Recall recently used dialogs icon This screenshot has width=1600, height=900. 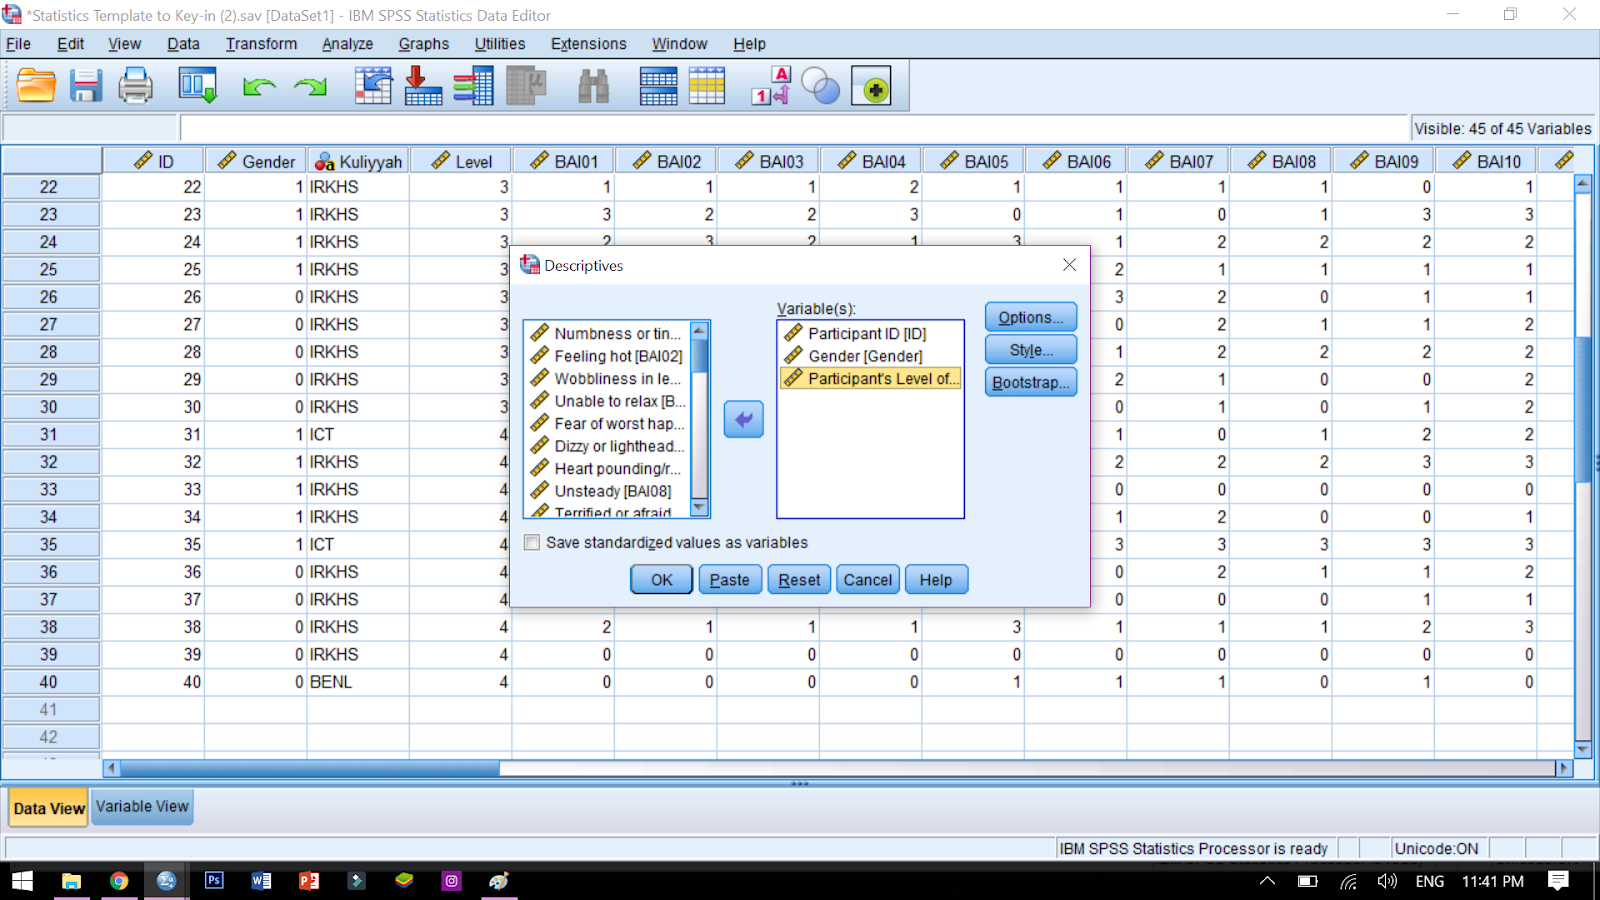(x=197, y=87)
